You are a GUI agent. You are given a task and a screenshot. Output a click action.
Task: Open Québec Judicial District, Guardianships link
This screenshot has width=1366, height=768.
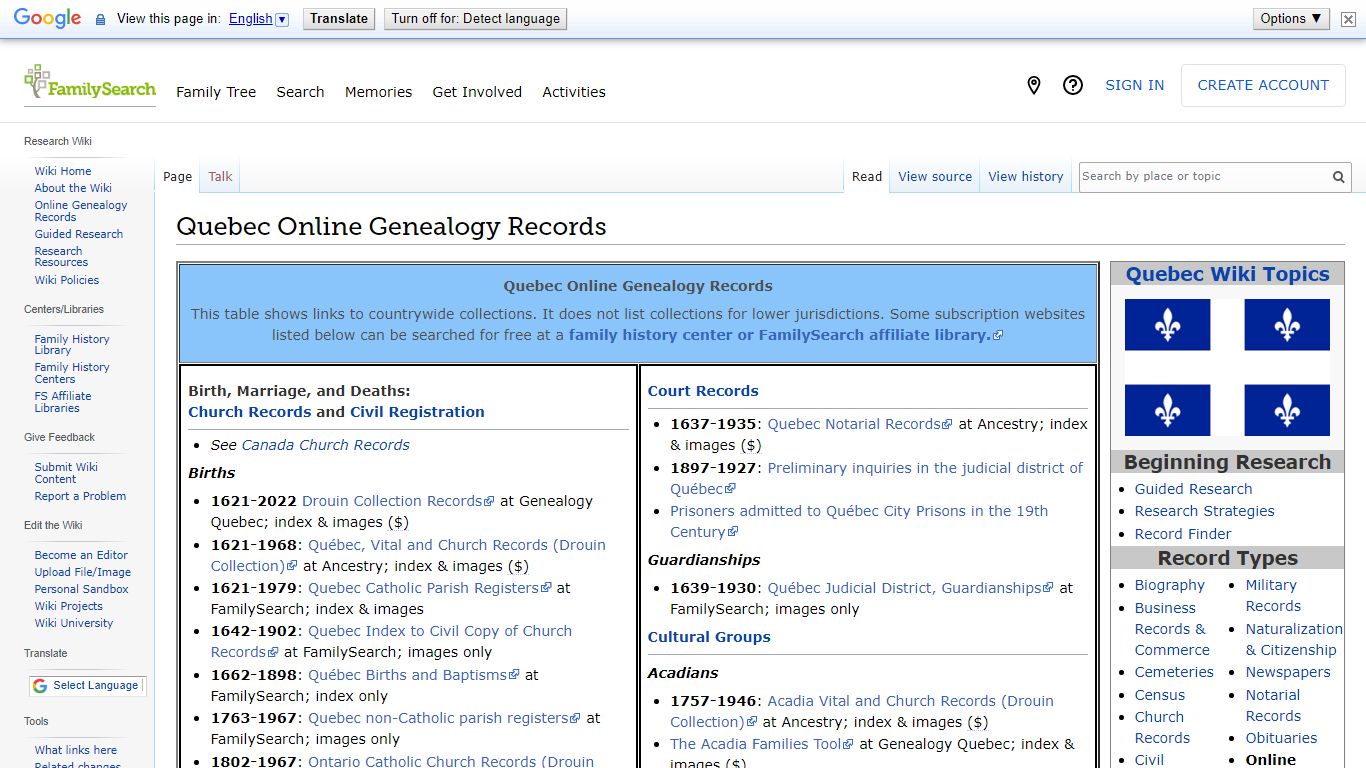pos(910,588)
